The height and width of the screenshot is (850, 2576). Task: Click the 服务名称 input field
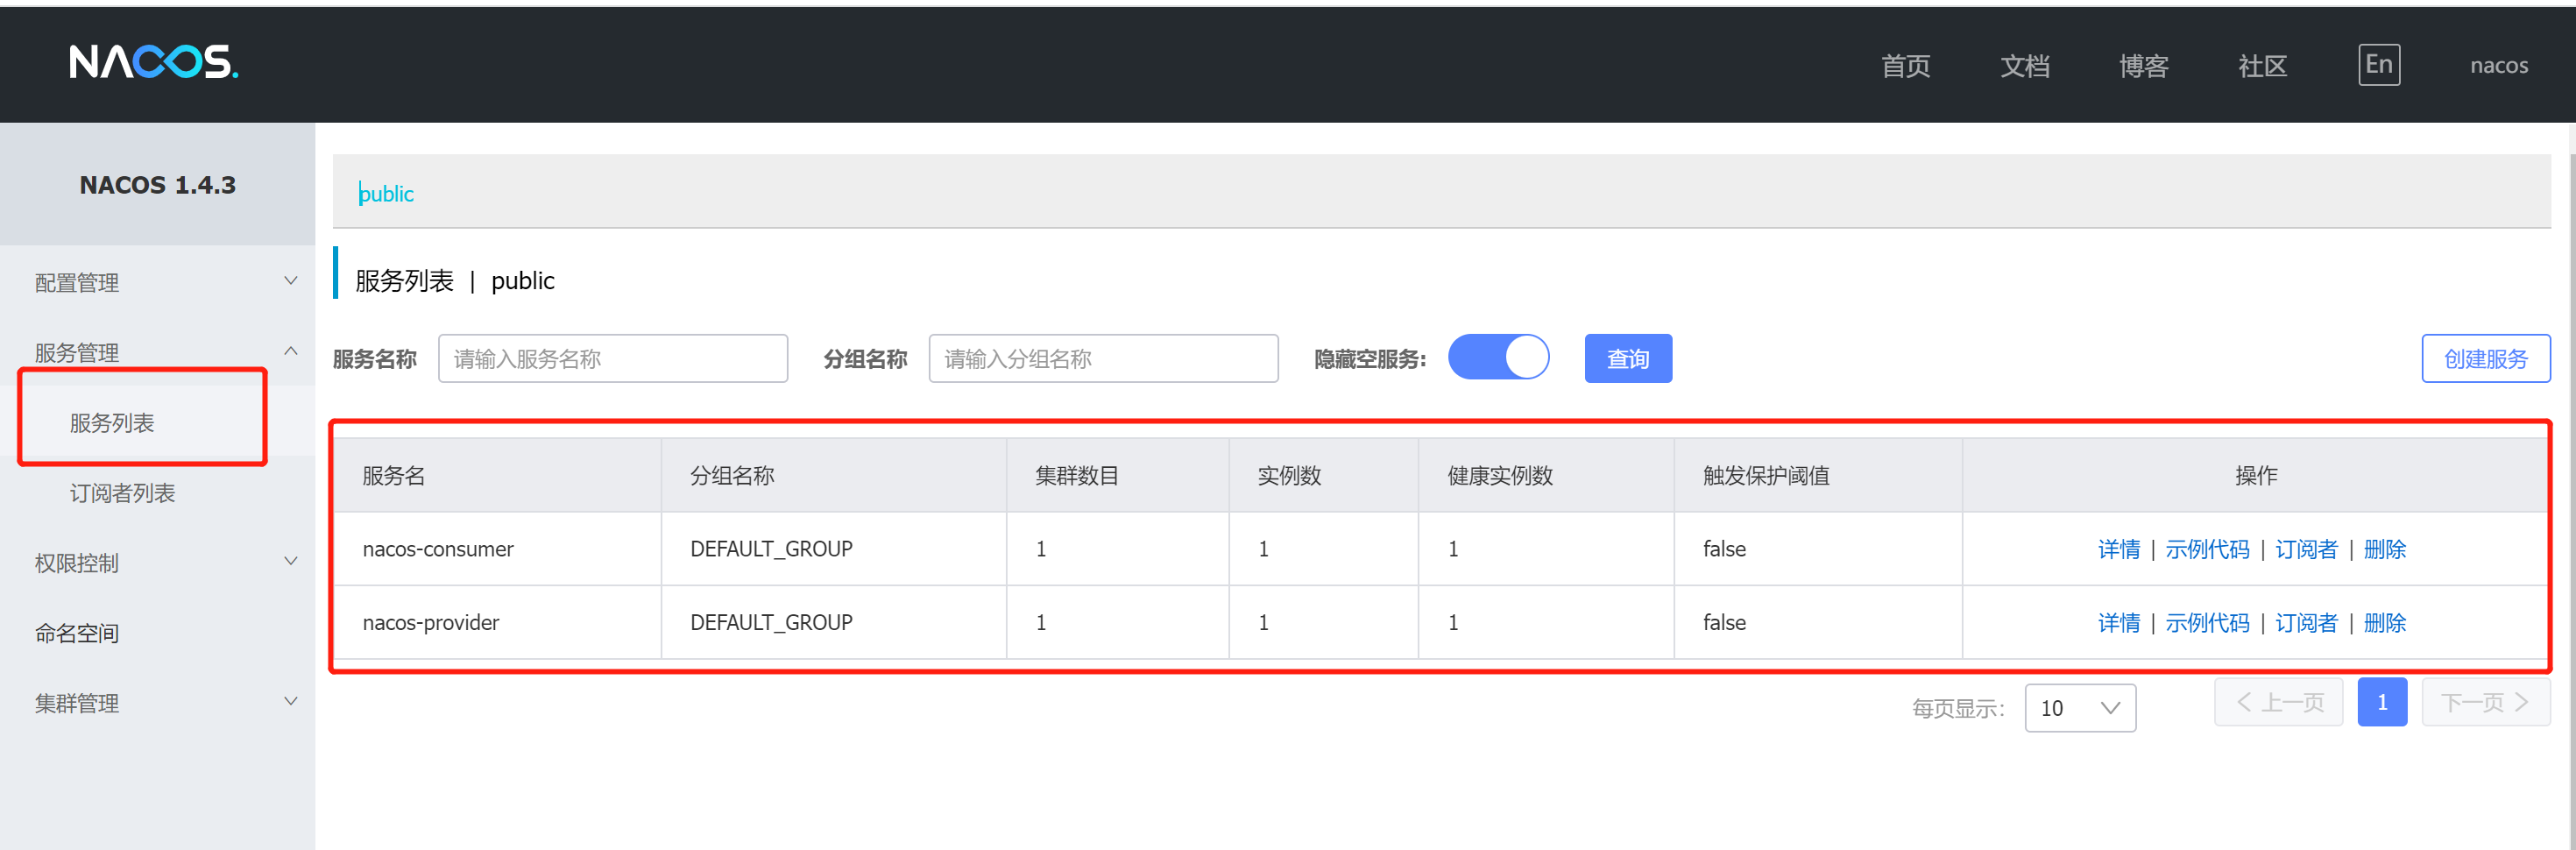click(x=613, y=357)
